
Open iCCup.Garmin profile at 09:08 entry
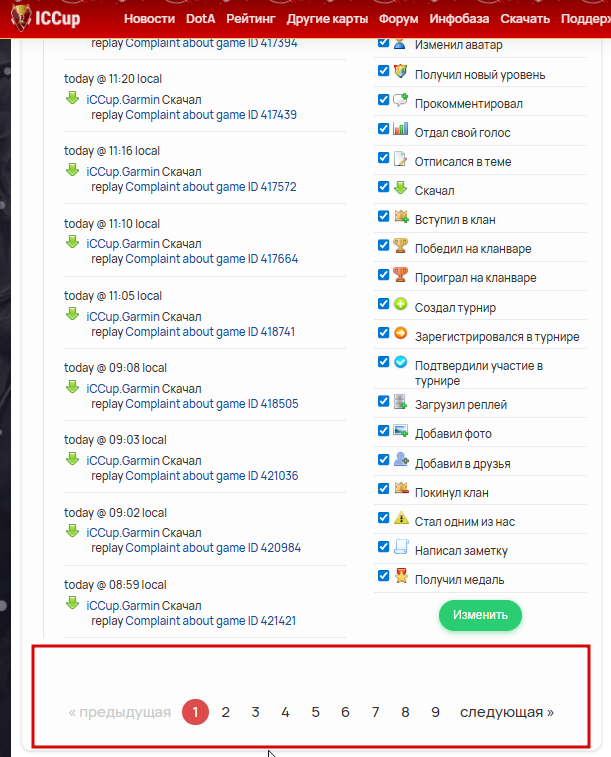[x=123, y=389]
